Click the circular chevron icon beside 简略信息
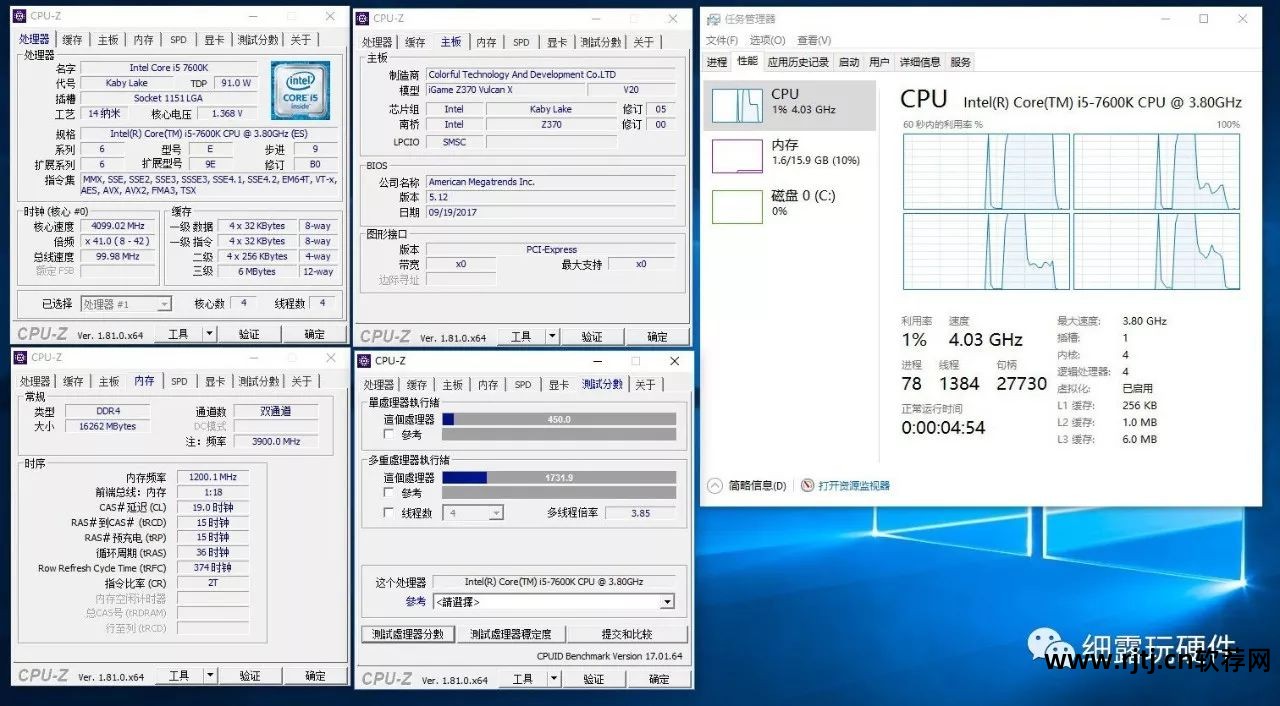 [x=715, y=485]
